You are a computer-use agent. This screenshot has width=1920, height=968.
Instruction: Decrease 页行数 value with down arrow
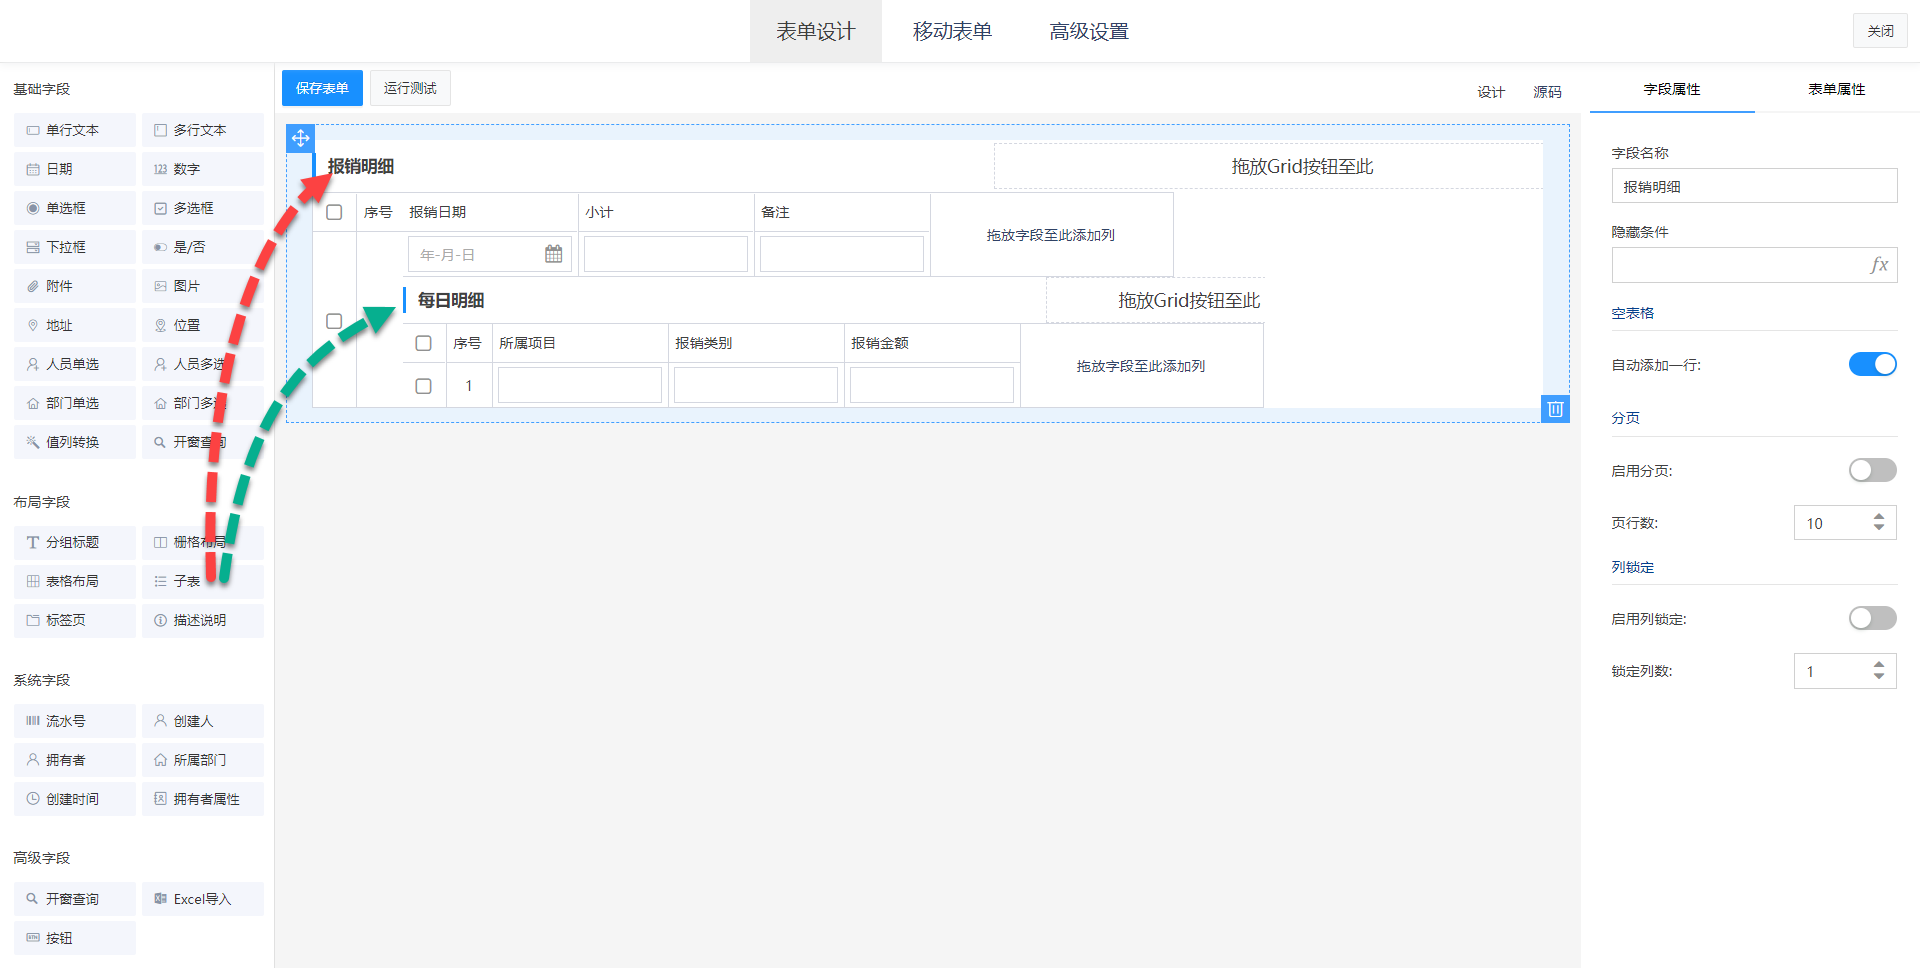pos(1879,528)
